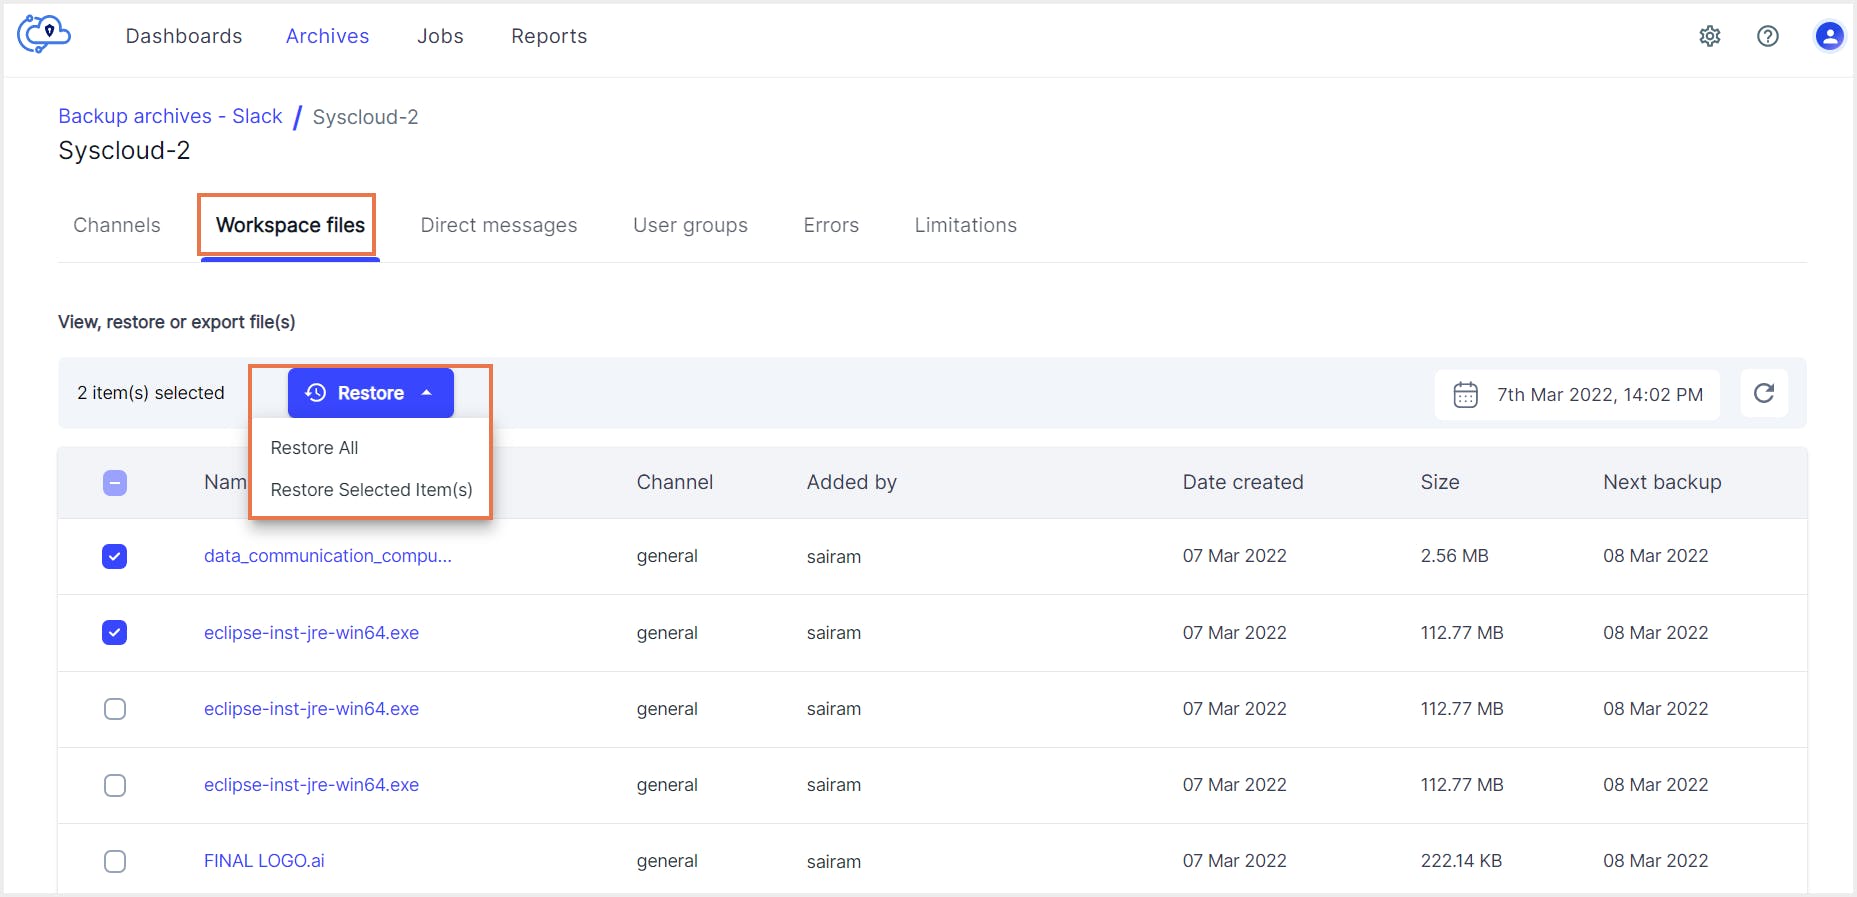
Task: Open the backup date 7th Mar 2022 selector
Action: (1598, 394)
